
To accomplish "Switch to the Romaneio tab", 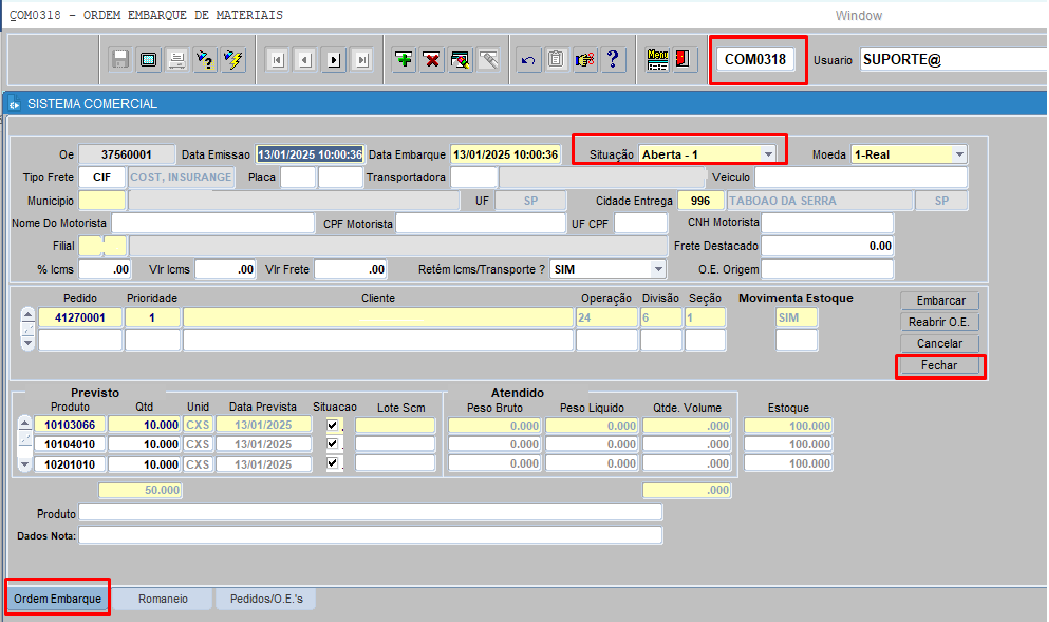I will click(163, 599).
